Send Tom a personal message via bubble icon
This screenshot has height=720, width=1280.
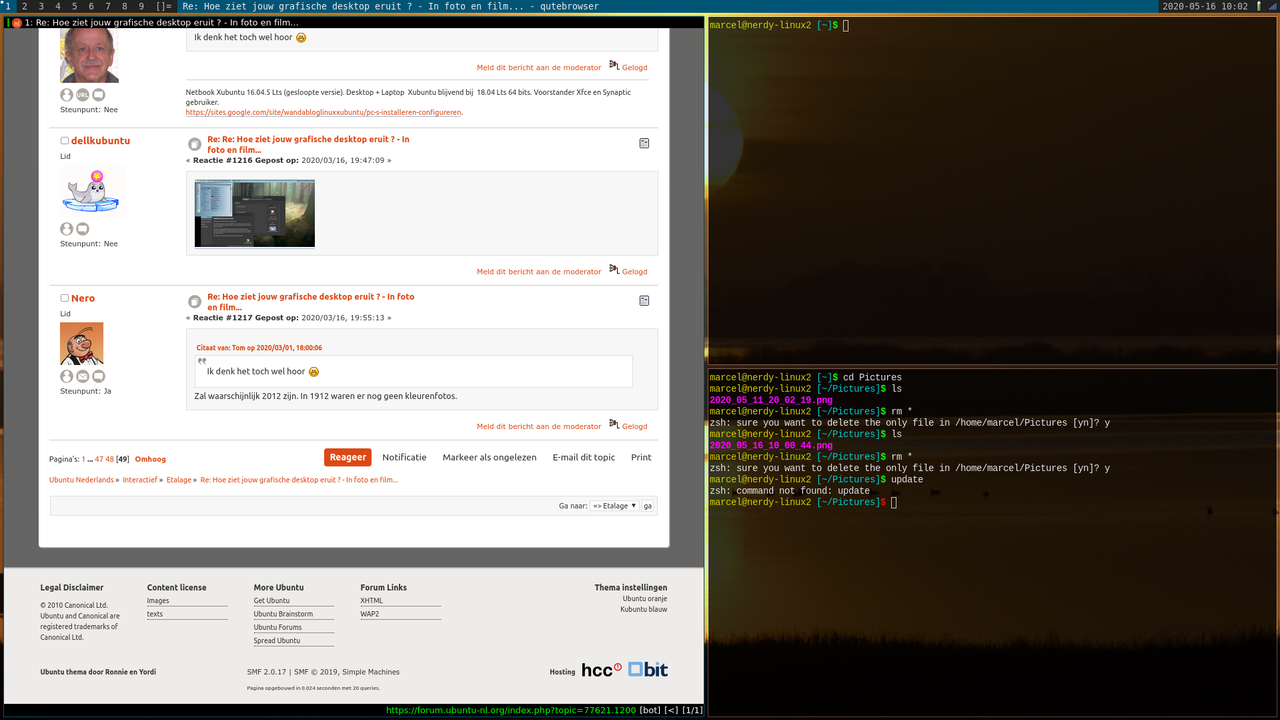click(x=99, y=95)
